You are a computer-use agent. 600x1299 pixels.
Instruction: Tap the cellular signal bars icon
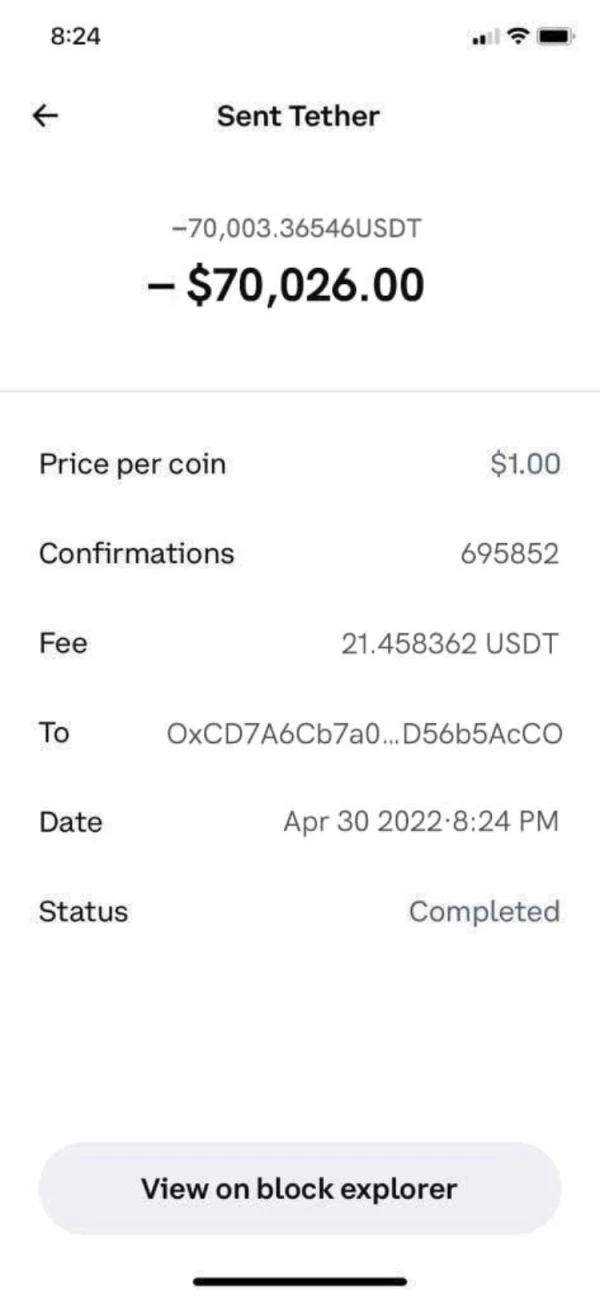click(x=484, y=38)
